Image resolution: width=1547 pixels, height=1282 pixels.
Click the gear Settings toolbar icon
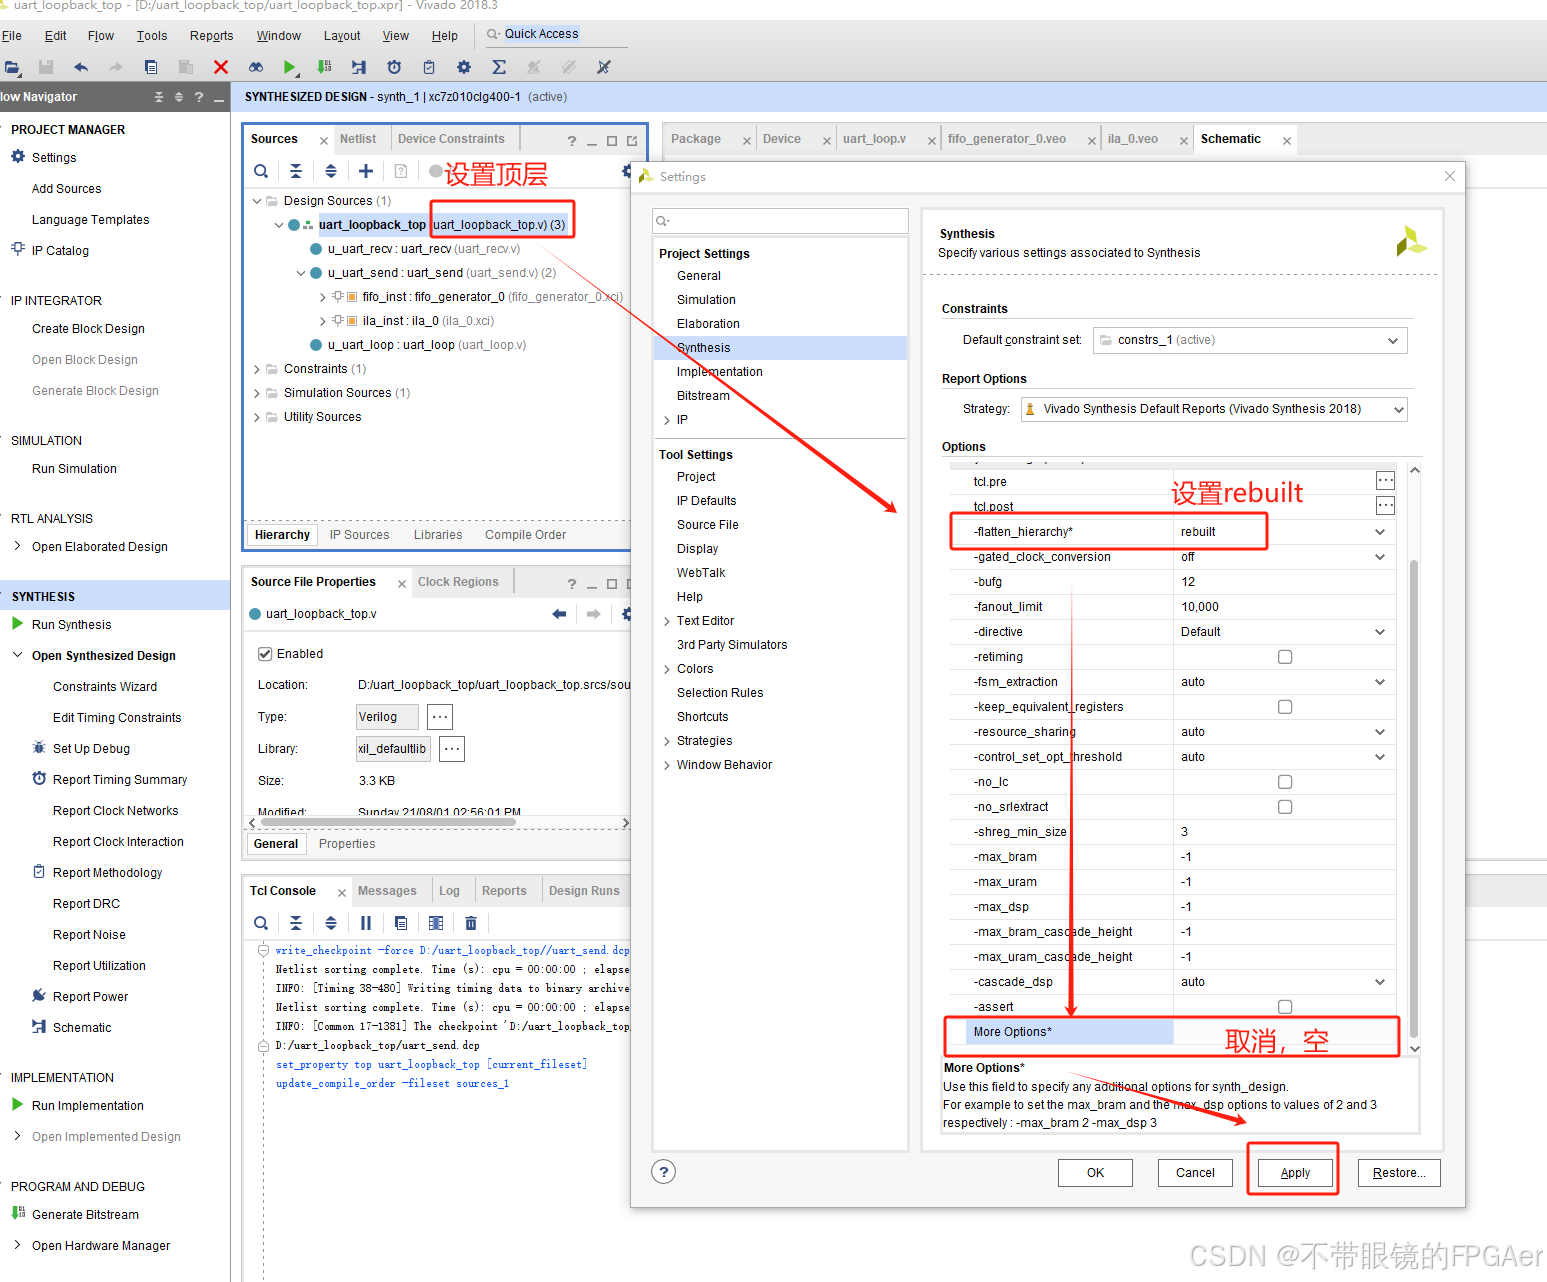(x=463, y=67)
